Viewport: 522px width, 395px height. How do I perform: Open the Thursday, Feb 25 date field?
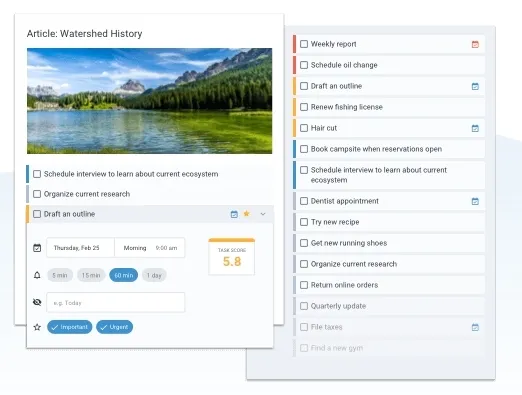(80, 248)
